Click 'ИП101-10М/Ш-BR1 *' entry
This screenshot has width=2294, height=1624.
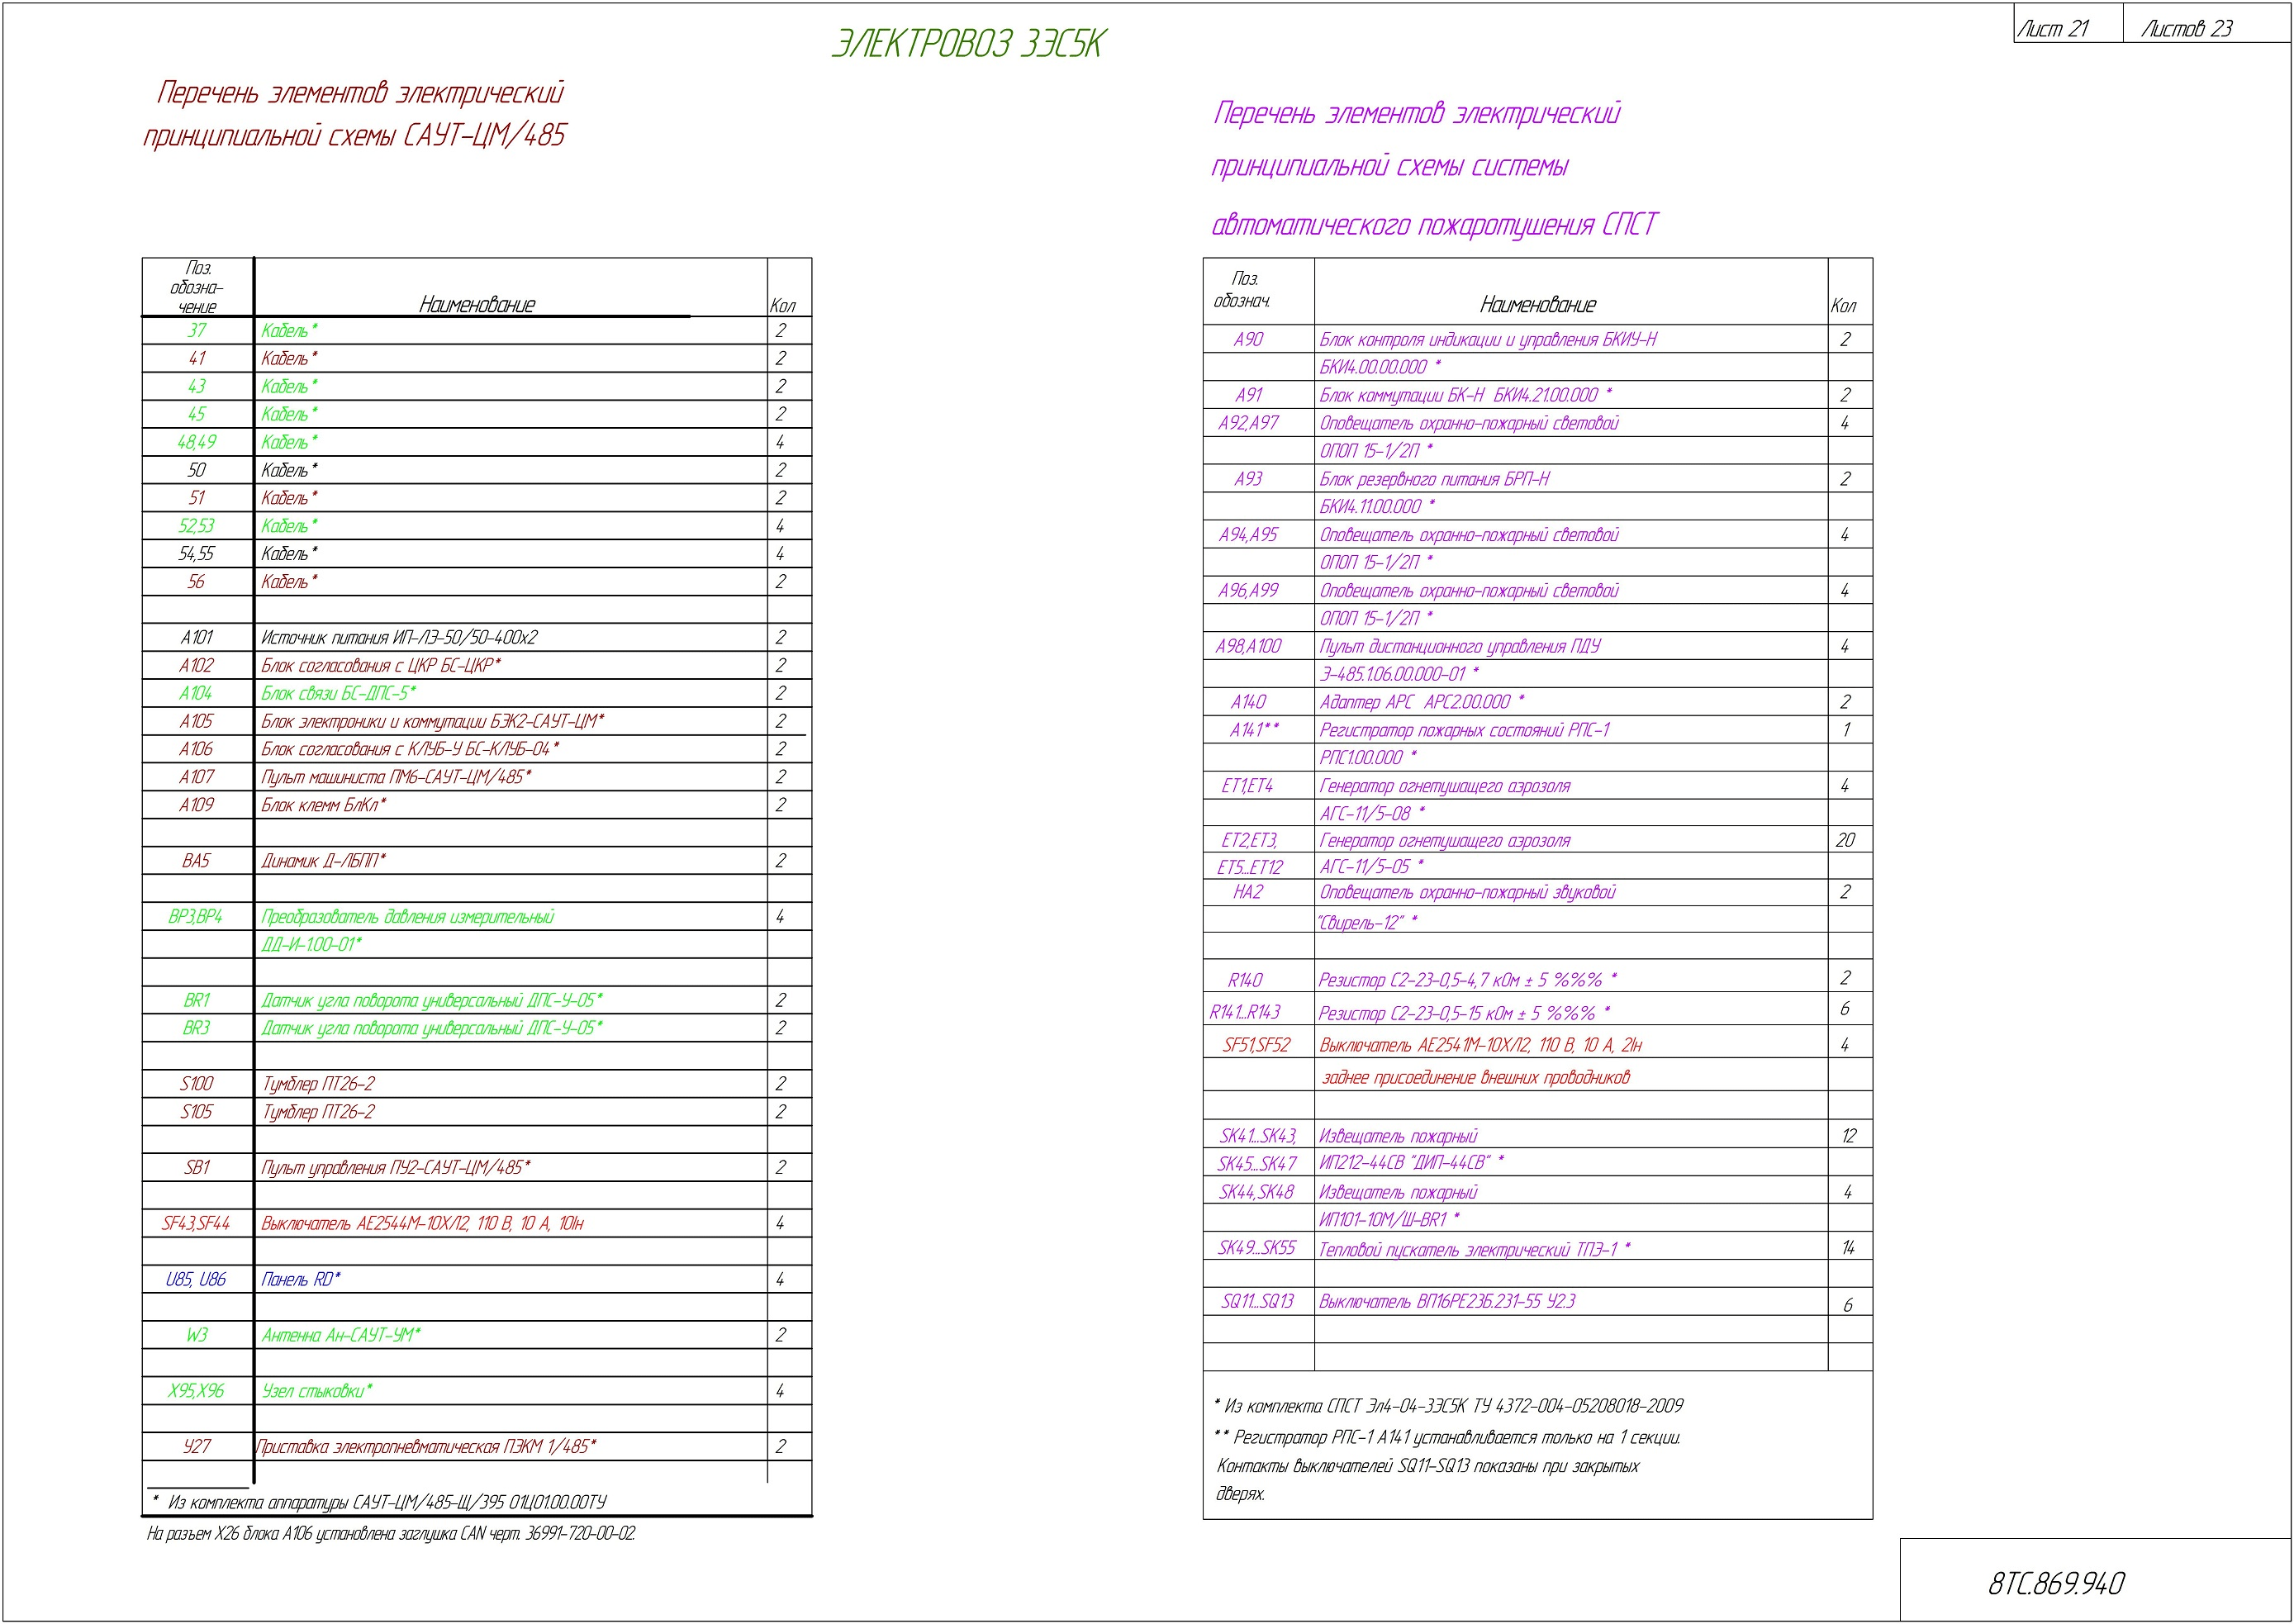1390,1220
